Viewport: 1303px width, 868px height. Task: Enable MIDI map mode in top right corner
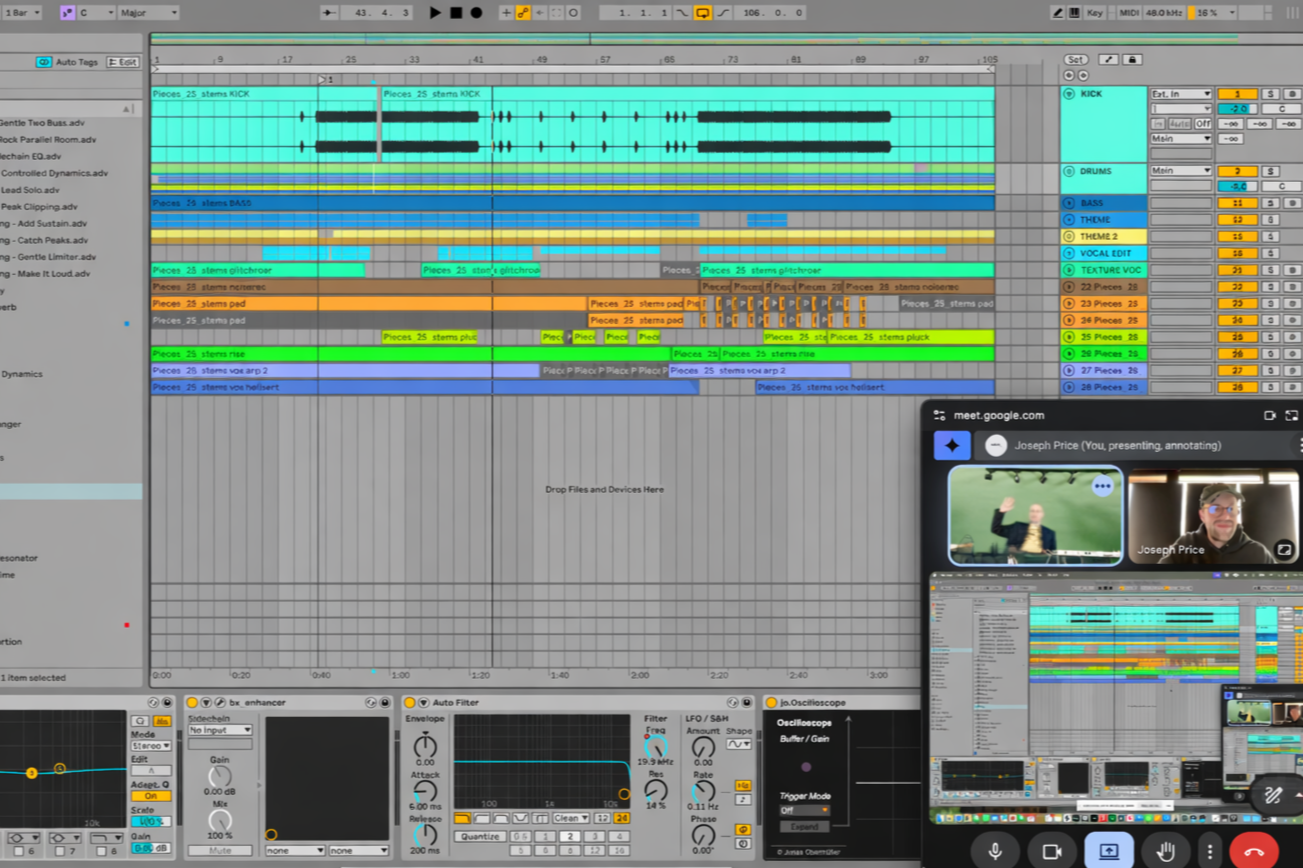tap(1128, 12)
